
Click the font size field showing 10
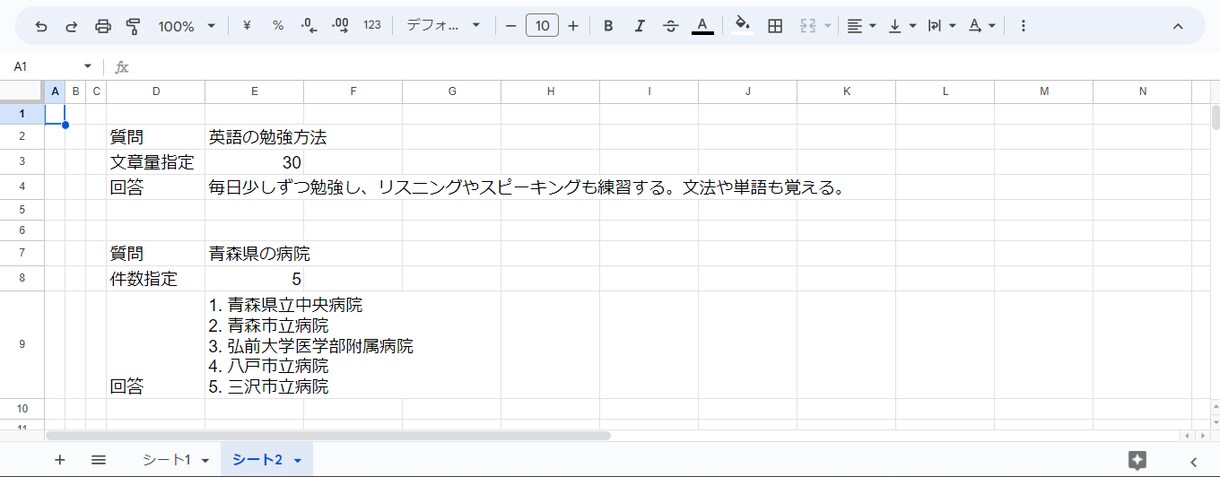tap(542, 26)
